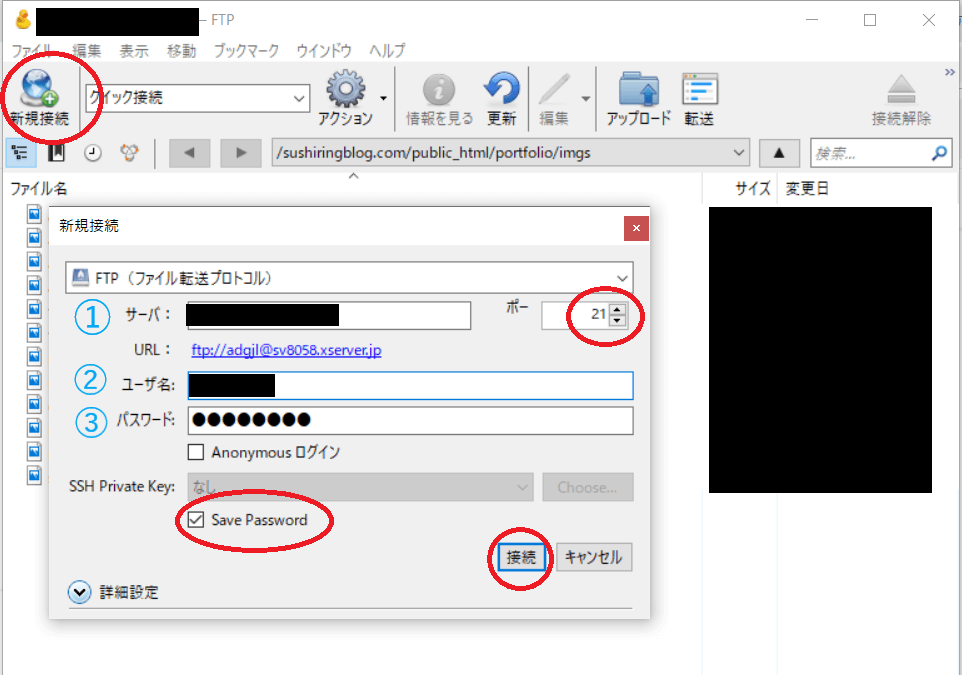Open the 移動 menu

[x=182, y=50]
